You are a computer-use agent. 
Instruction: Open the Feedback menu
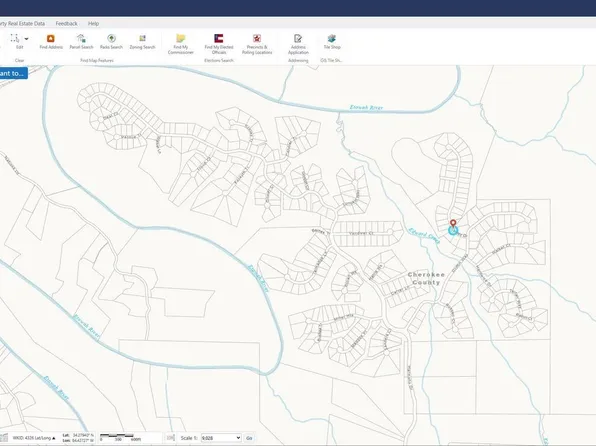[67, 24]
